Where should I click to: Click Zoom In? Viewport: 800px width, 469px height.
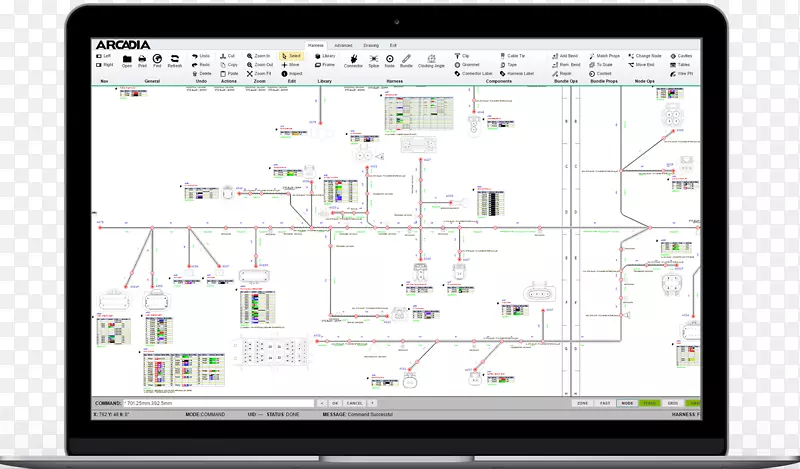tap(259, 56)
